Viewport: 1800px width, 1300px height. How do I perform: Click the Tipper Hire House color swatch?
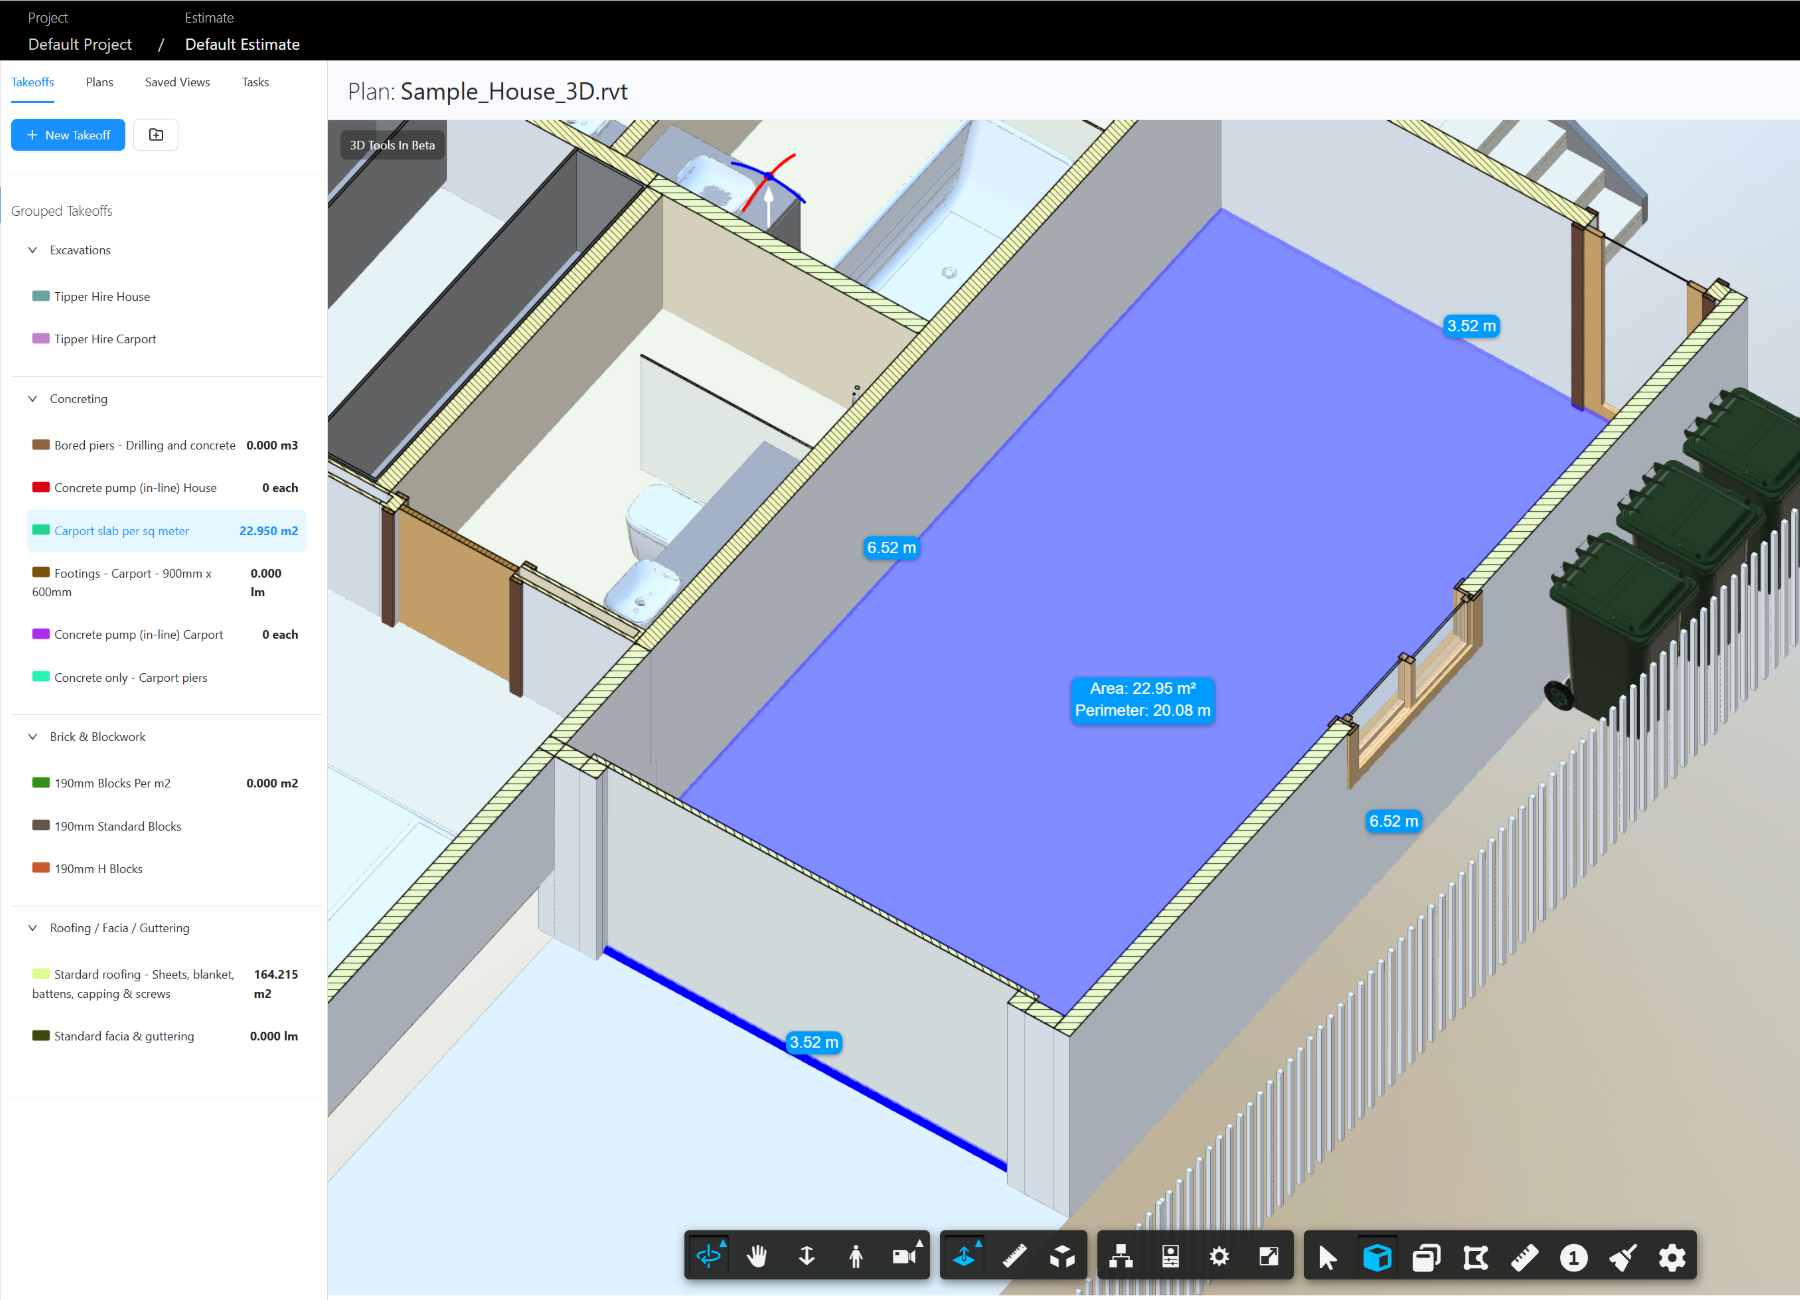tap(40, 296)
